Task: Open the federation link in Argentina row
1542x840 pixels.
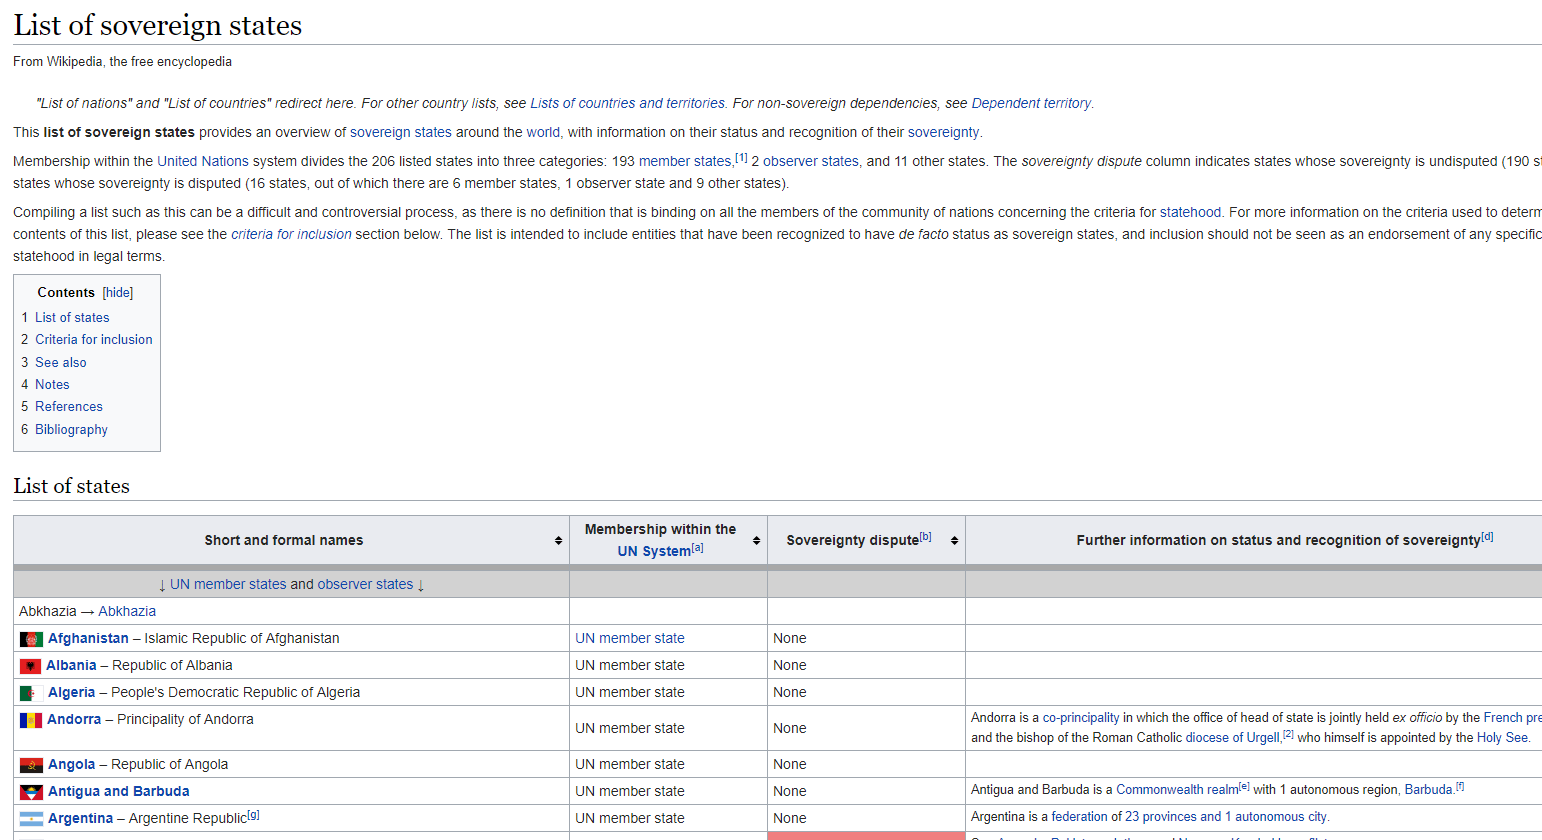Action: (1079, 817)
